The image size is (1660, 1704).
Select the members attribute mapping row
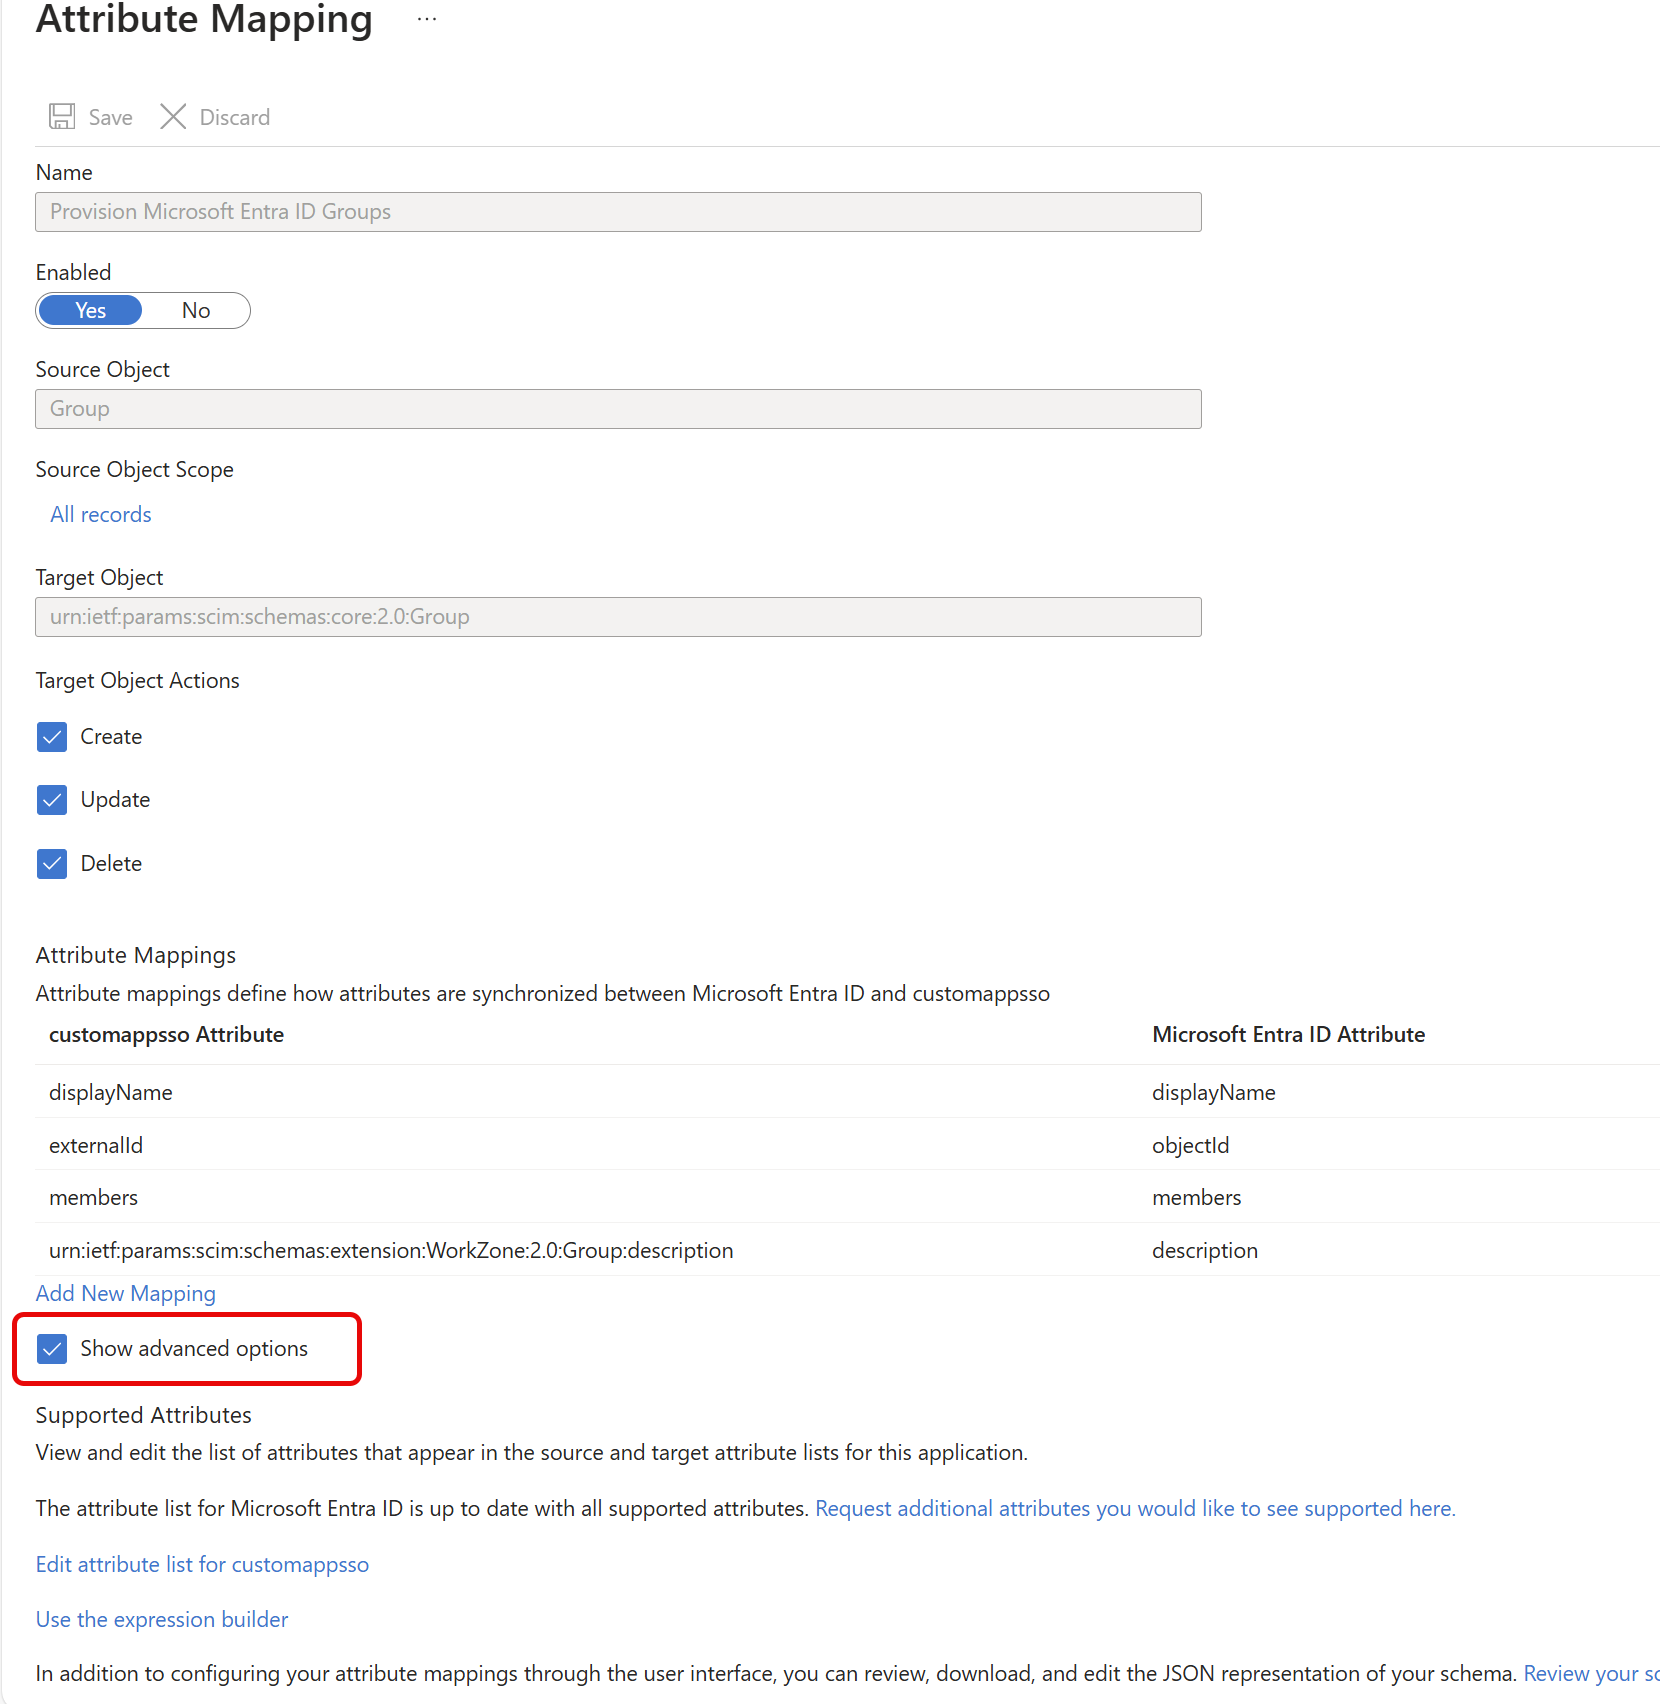click(94, 1198)
